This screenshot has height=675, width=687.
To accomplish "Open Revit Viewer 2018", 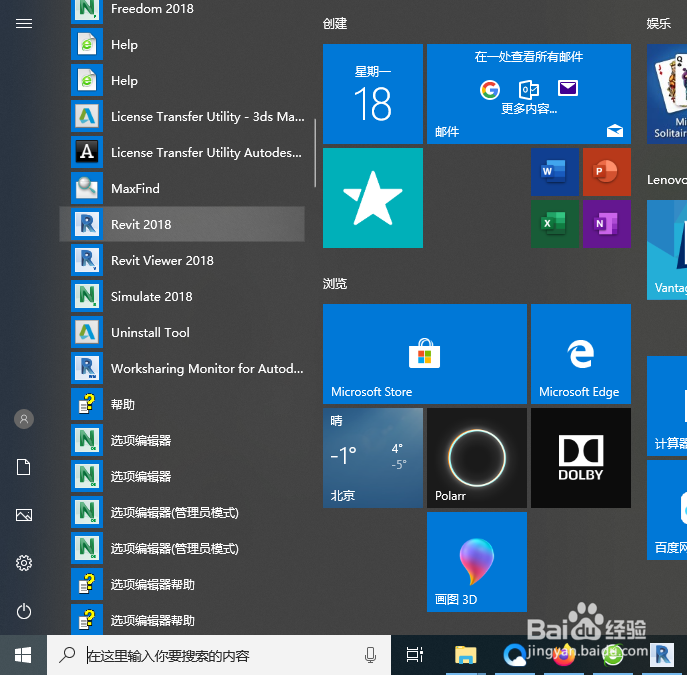I will coord(182,260).
